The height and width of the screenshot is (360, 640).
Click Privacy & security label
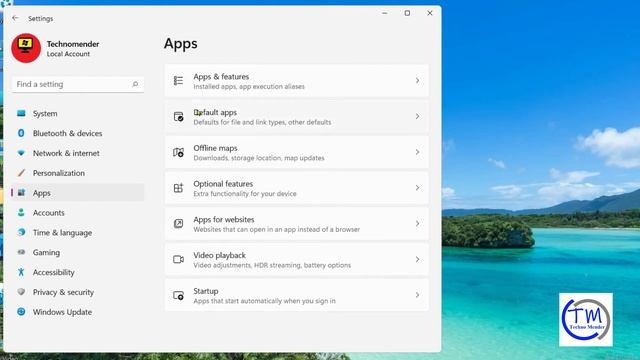point(63,292)
